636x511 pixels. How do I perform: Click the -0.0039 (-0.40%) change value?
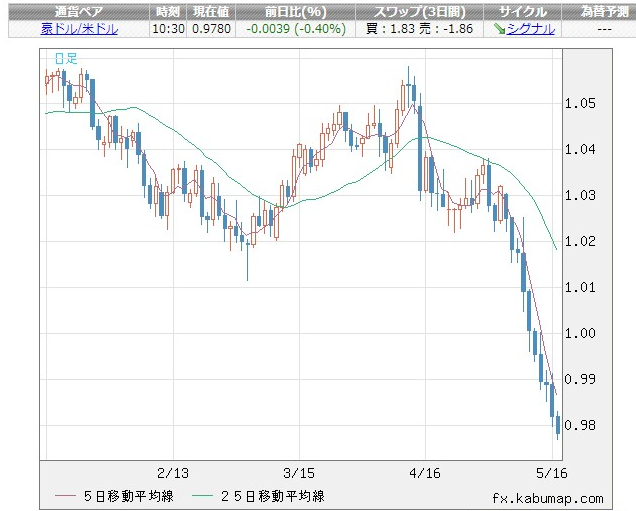(x=294, y=29)
